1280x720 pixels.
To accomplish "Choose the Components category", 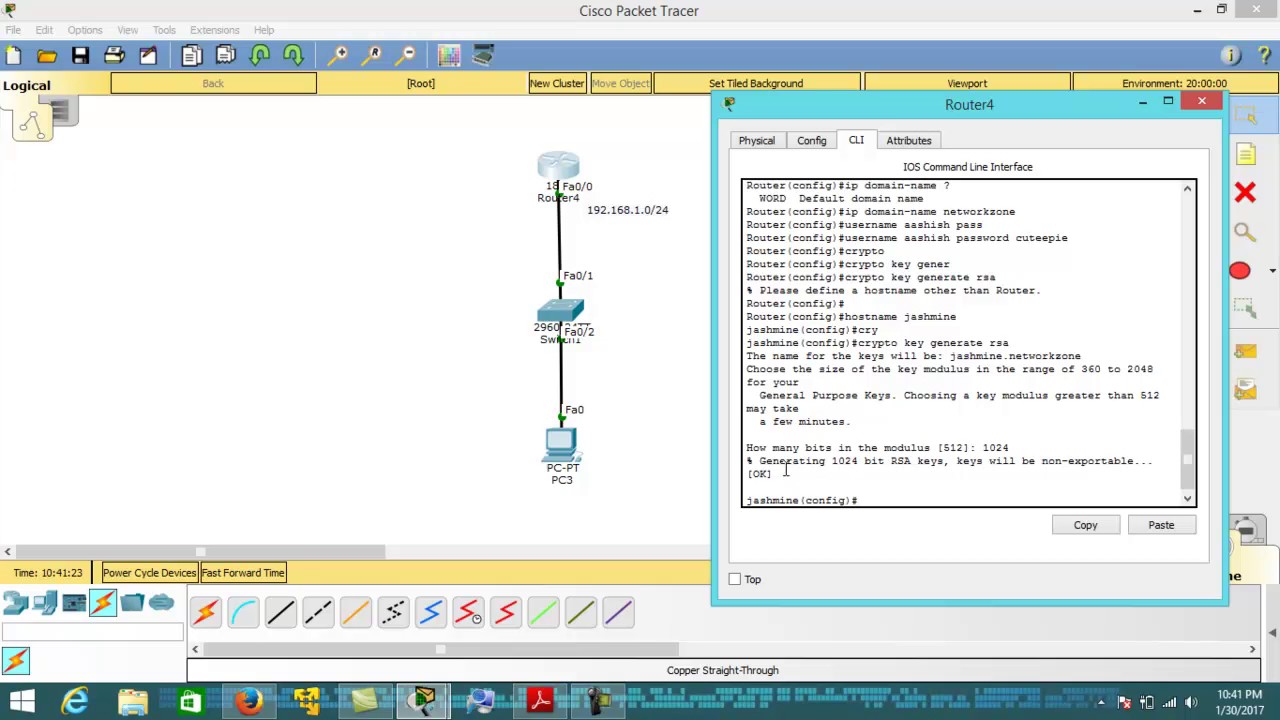I will click(x=74, y=603).
